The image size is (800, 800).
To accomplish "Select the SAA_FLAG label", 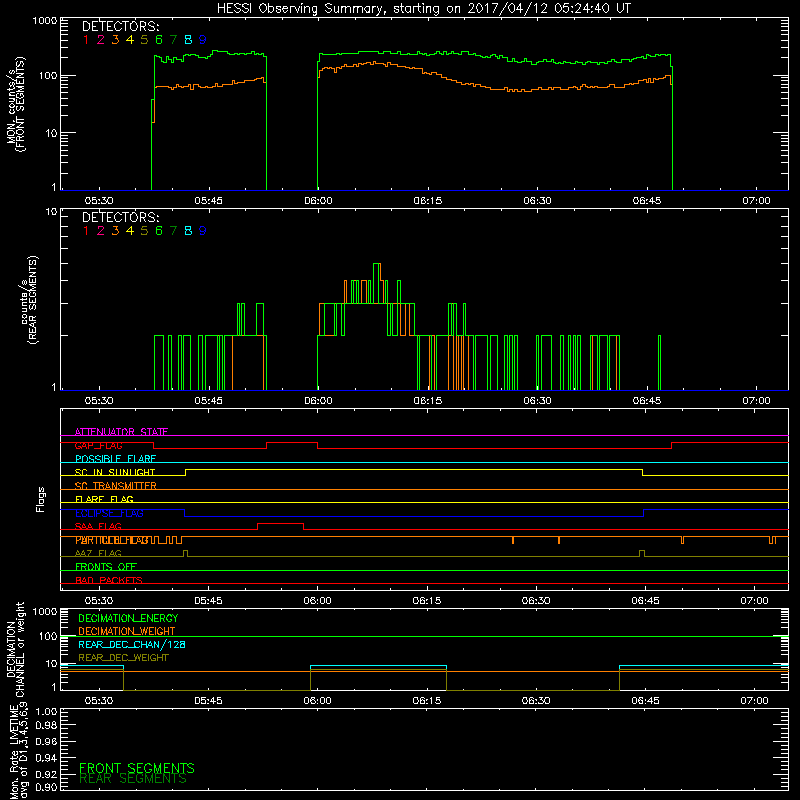I will coord(98,526).
